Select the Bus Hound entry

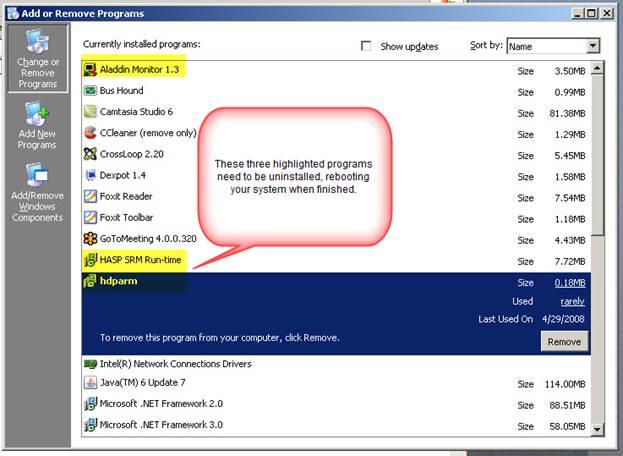point(336,91)
